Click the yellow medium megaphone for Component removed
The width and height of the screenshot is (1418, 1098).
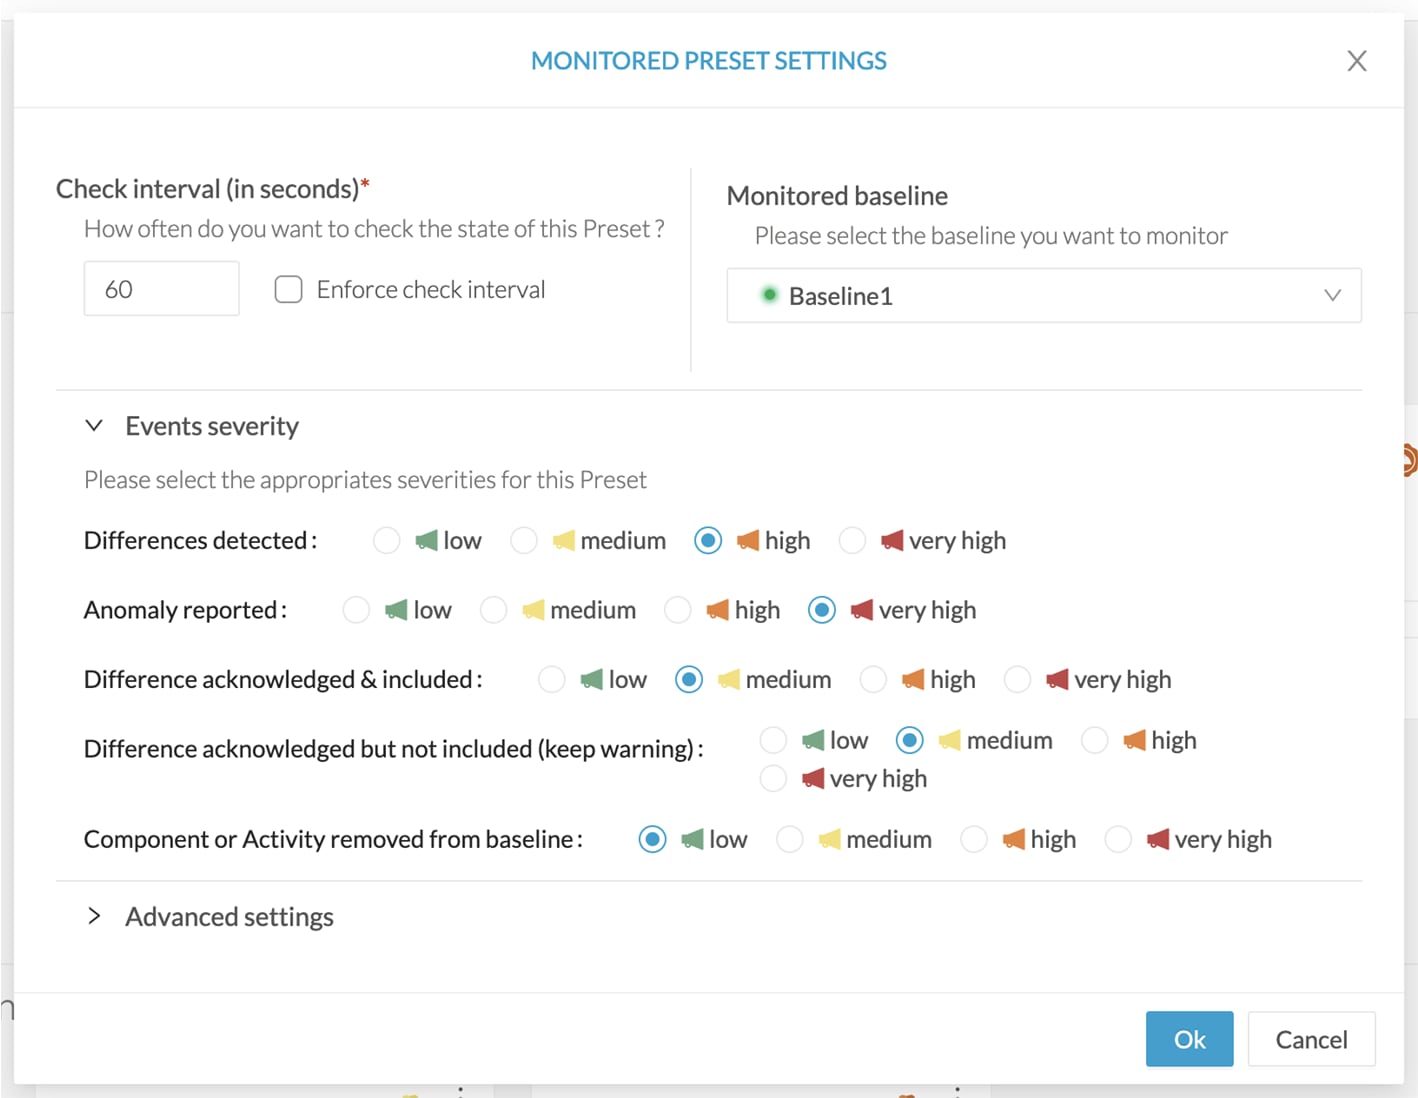(x=828, y=839)
